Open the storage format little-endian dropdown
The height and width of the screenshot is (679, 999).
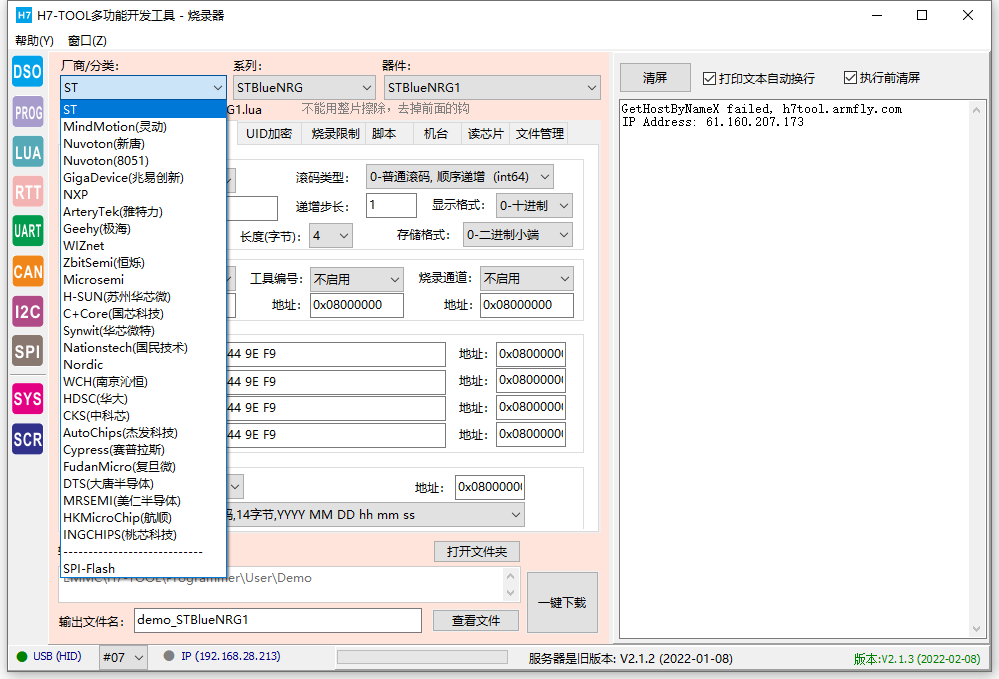(x=517, y=234)
